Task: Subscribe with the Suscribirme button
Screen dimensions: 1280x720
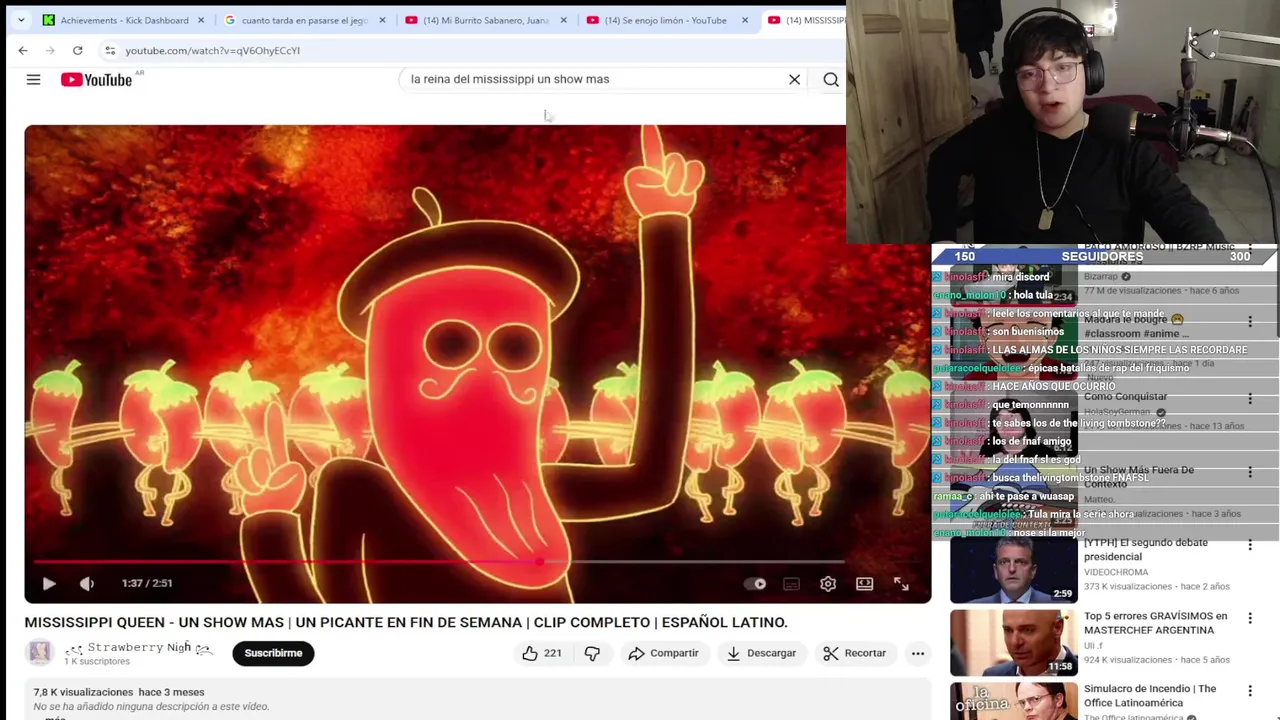Action: coord(273,653)
